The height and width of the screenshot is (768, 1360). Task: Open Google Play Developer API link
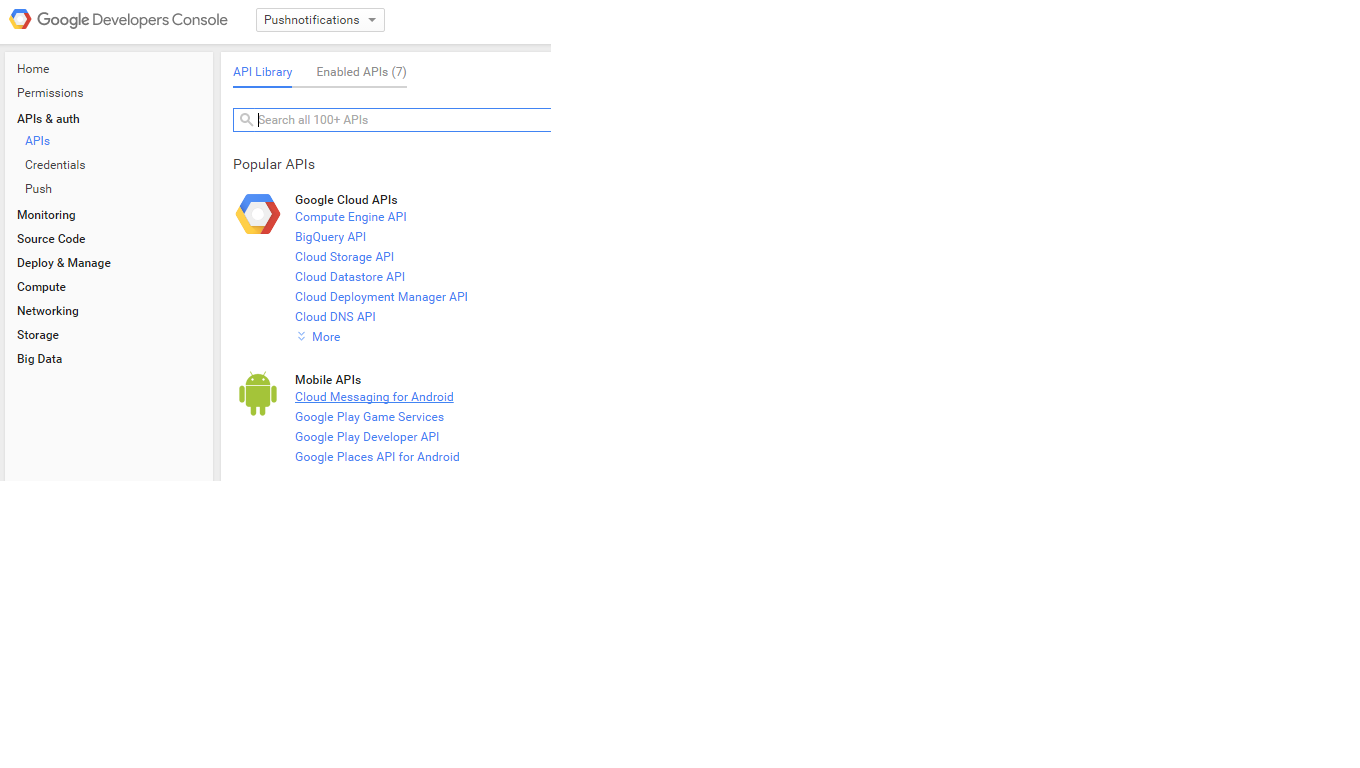(x=367, y=437)
